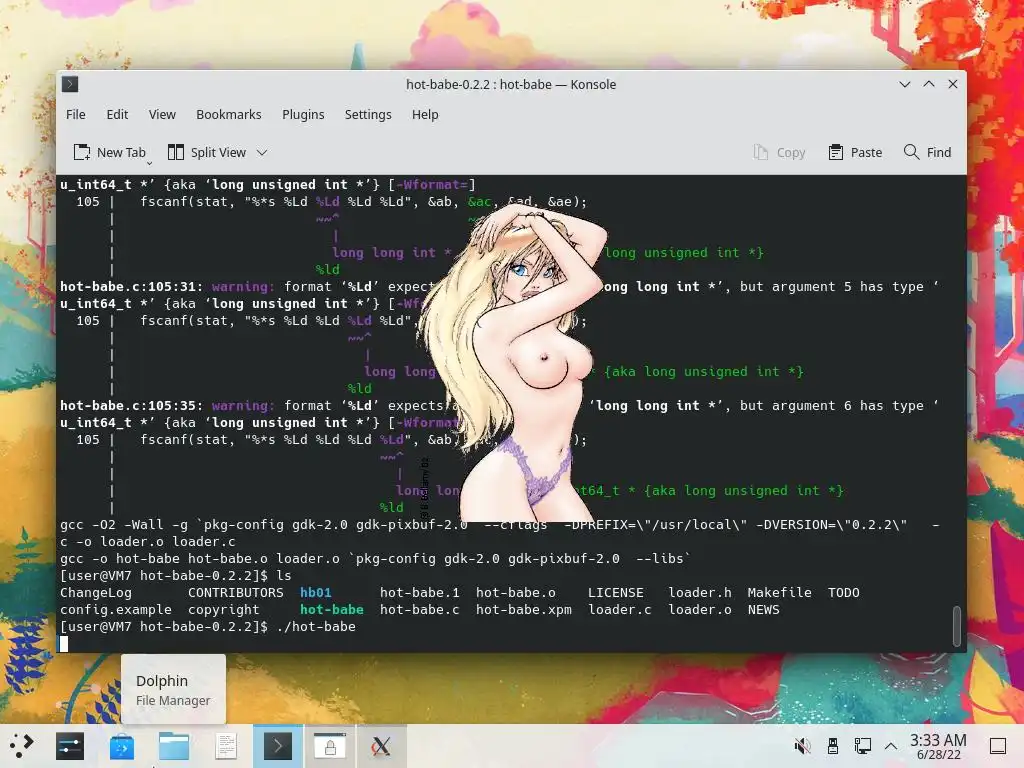This screenshot has width=1024, height=768.
Task: Click the LICENSE entry in ls output
Action: tap(615, 592)
